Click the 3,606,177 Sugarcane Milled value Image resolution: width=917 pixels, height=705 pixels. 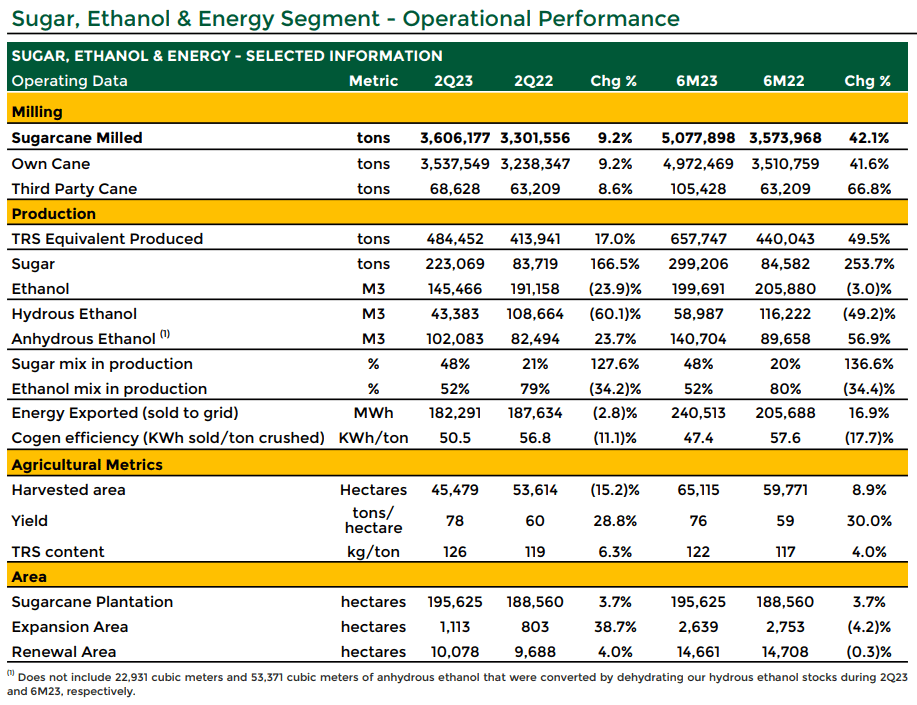click(454, 137)
